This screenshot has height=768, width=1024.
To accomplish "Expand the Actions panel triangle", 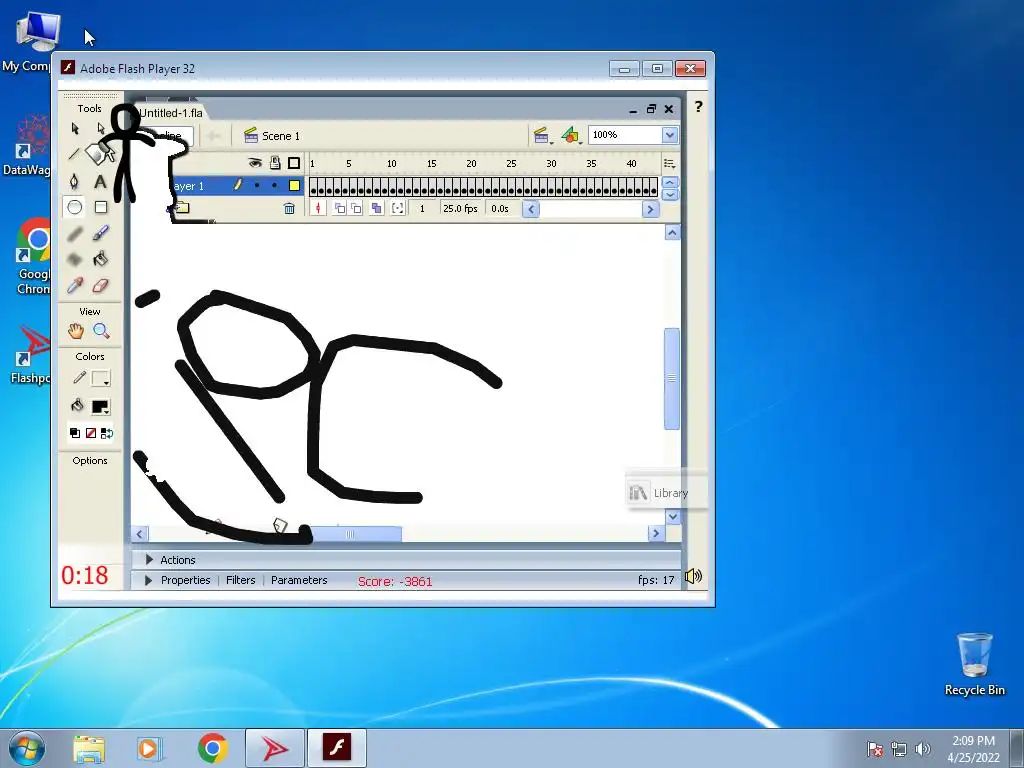I will (x=149, y=560).
